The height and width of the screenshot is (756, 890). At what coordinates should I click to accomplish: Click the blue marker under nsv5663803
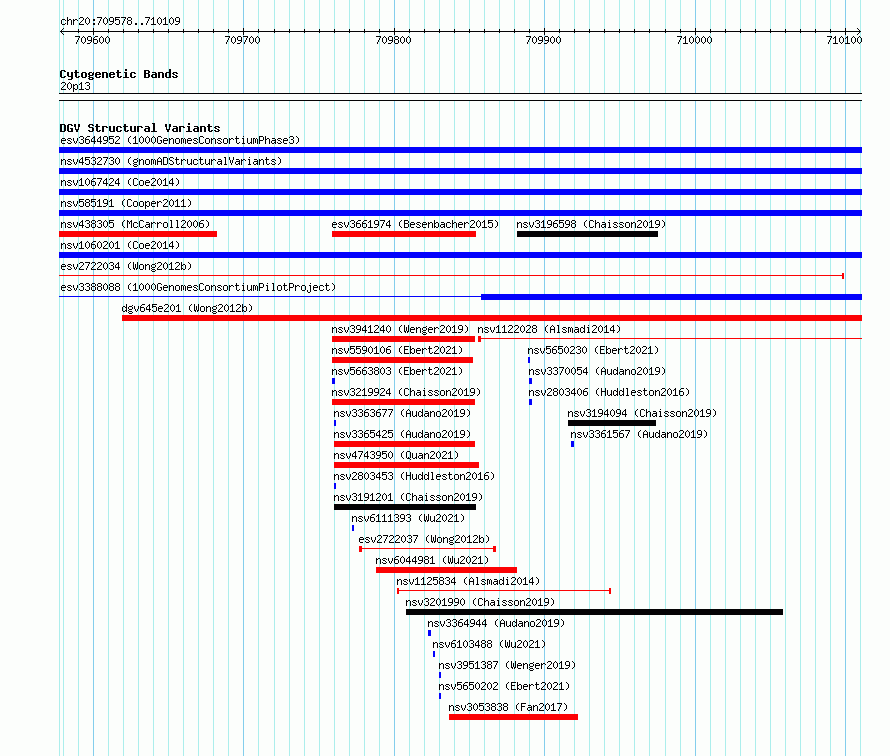pyautogui.click(x=333, y=381)
